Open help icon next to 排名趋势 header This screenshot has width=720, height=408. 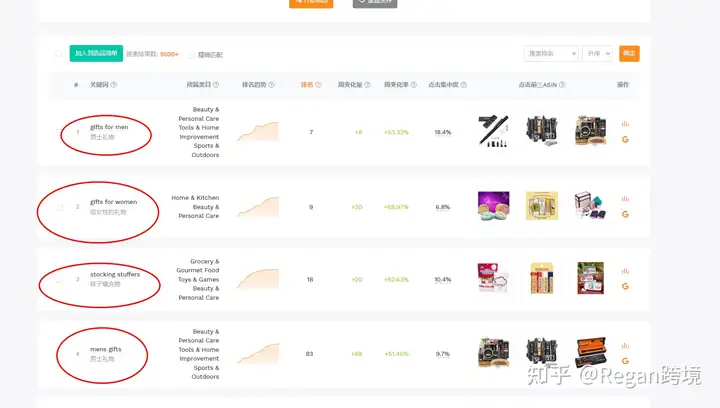(x=271, y=84)
